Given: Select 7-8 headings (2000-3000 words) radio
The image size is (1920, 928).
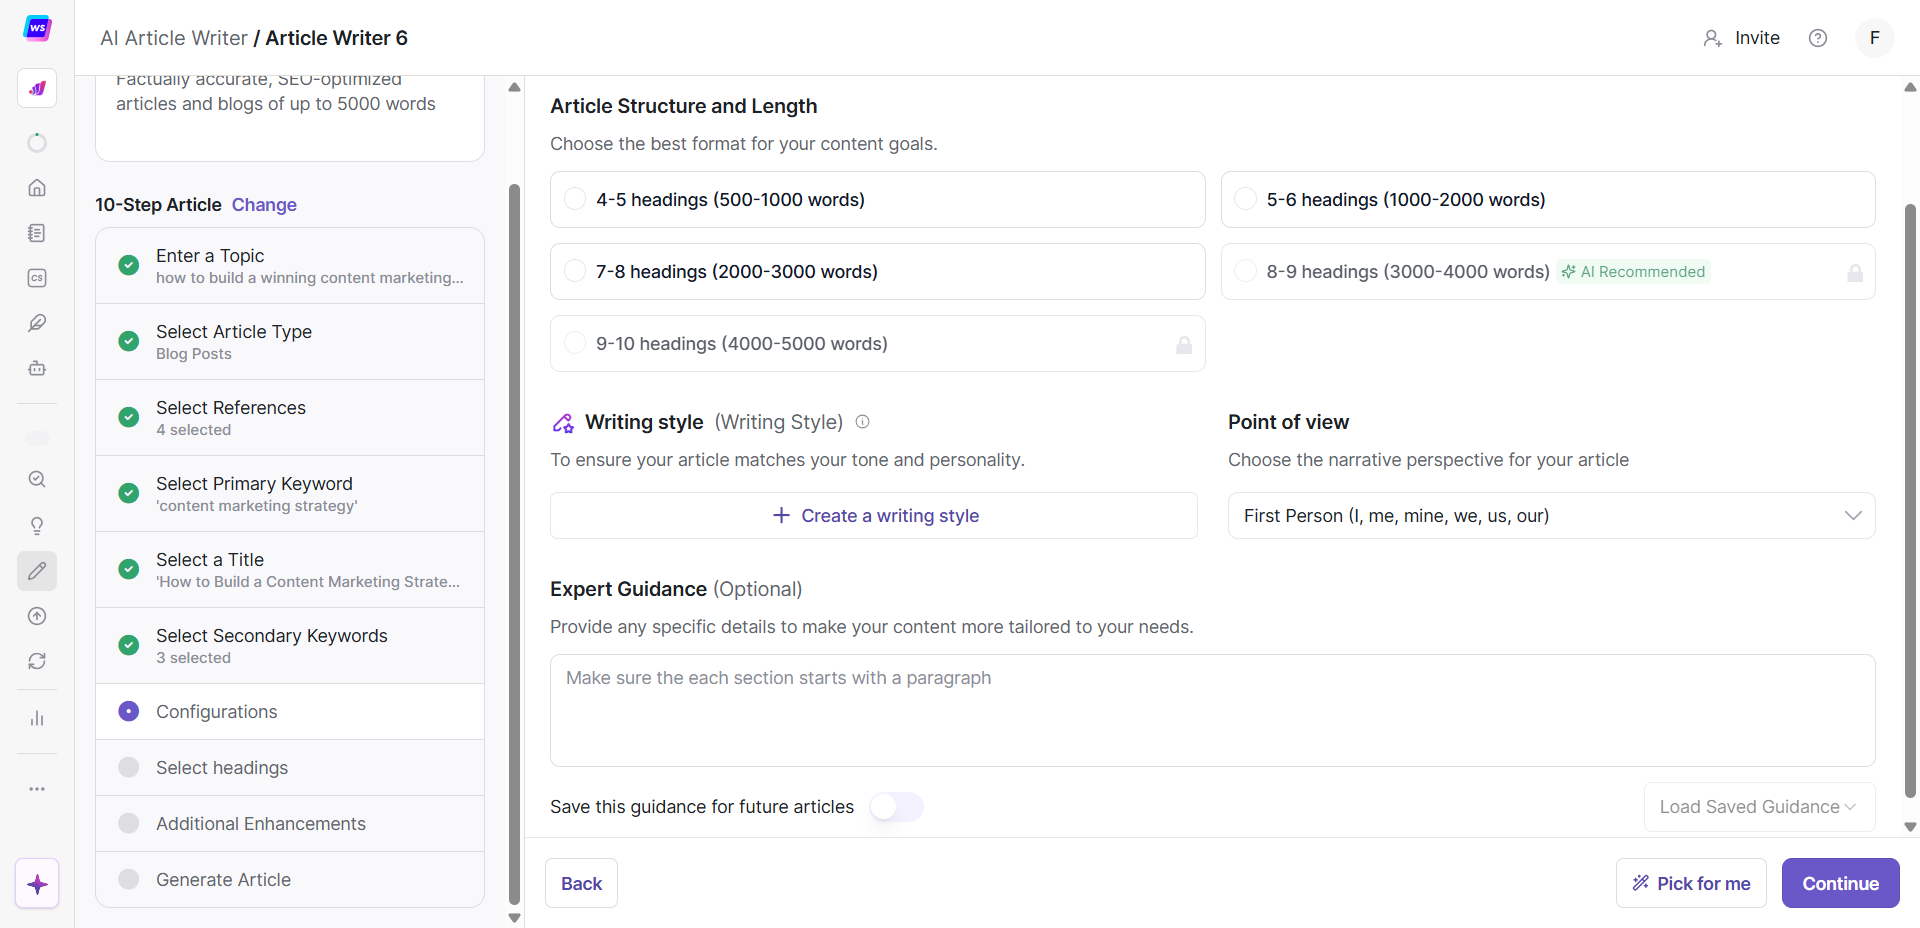Looking at the screenshot, I should [575, 271].
